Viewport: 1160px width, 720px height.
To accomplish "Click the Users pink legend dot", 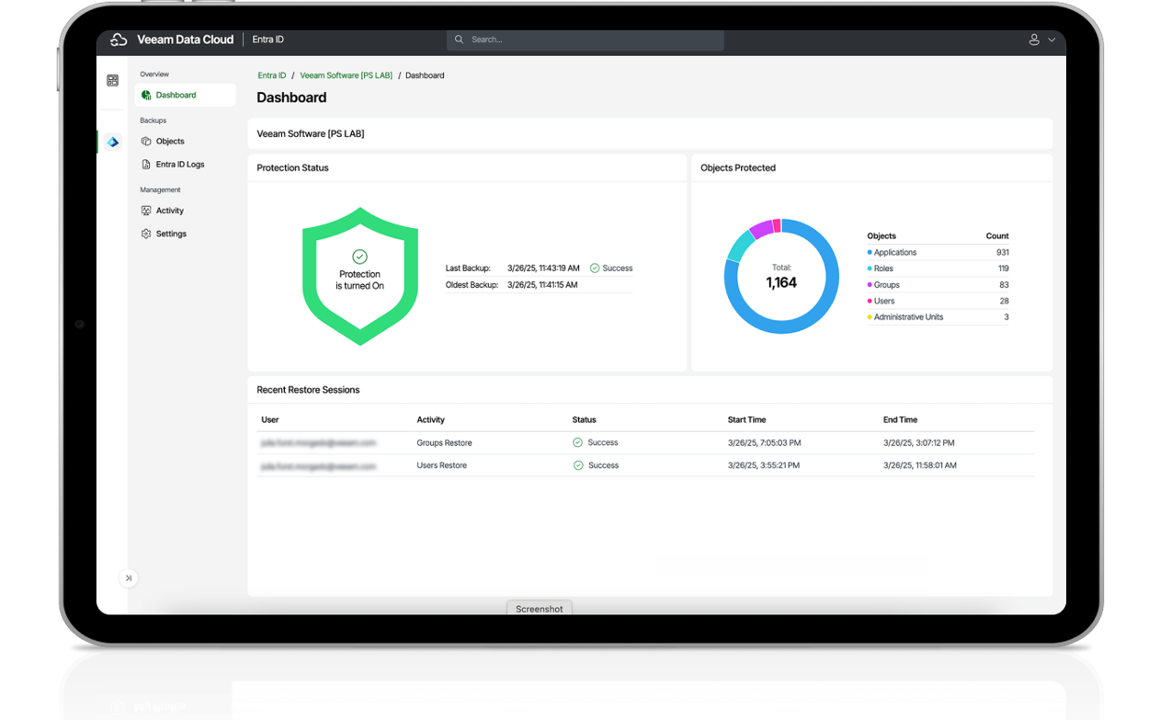I will pyautogui.click(x=869, y=301).
